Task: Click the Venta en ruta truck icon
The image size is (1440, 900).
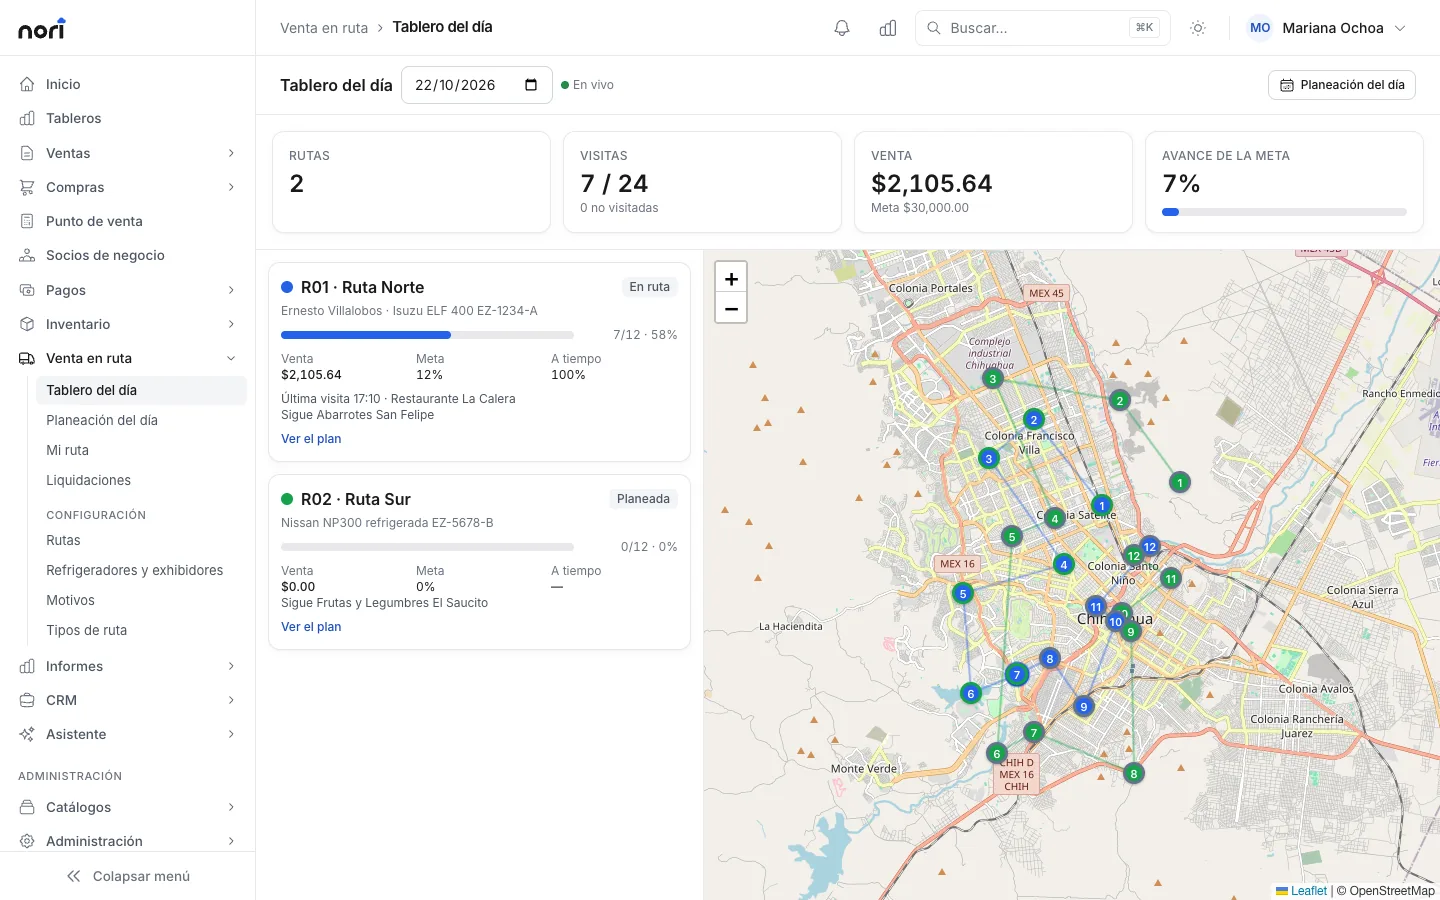Action: click(27, 358)
